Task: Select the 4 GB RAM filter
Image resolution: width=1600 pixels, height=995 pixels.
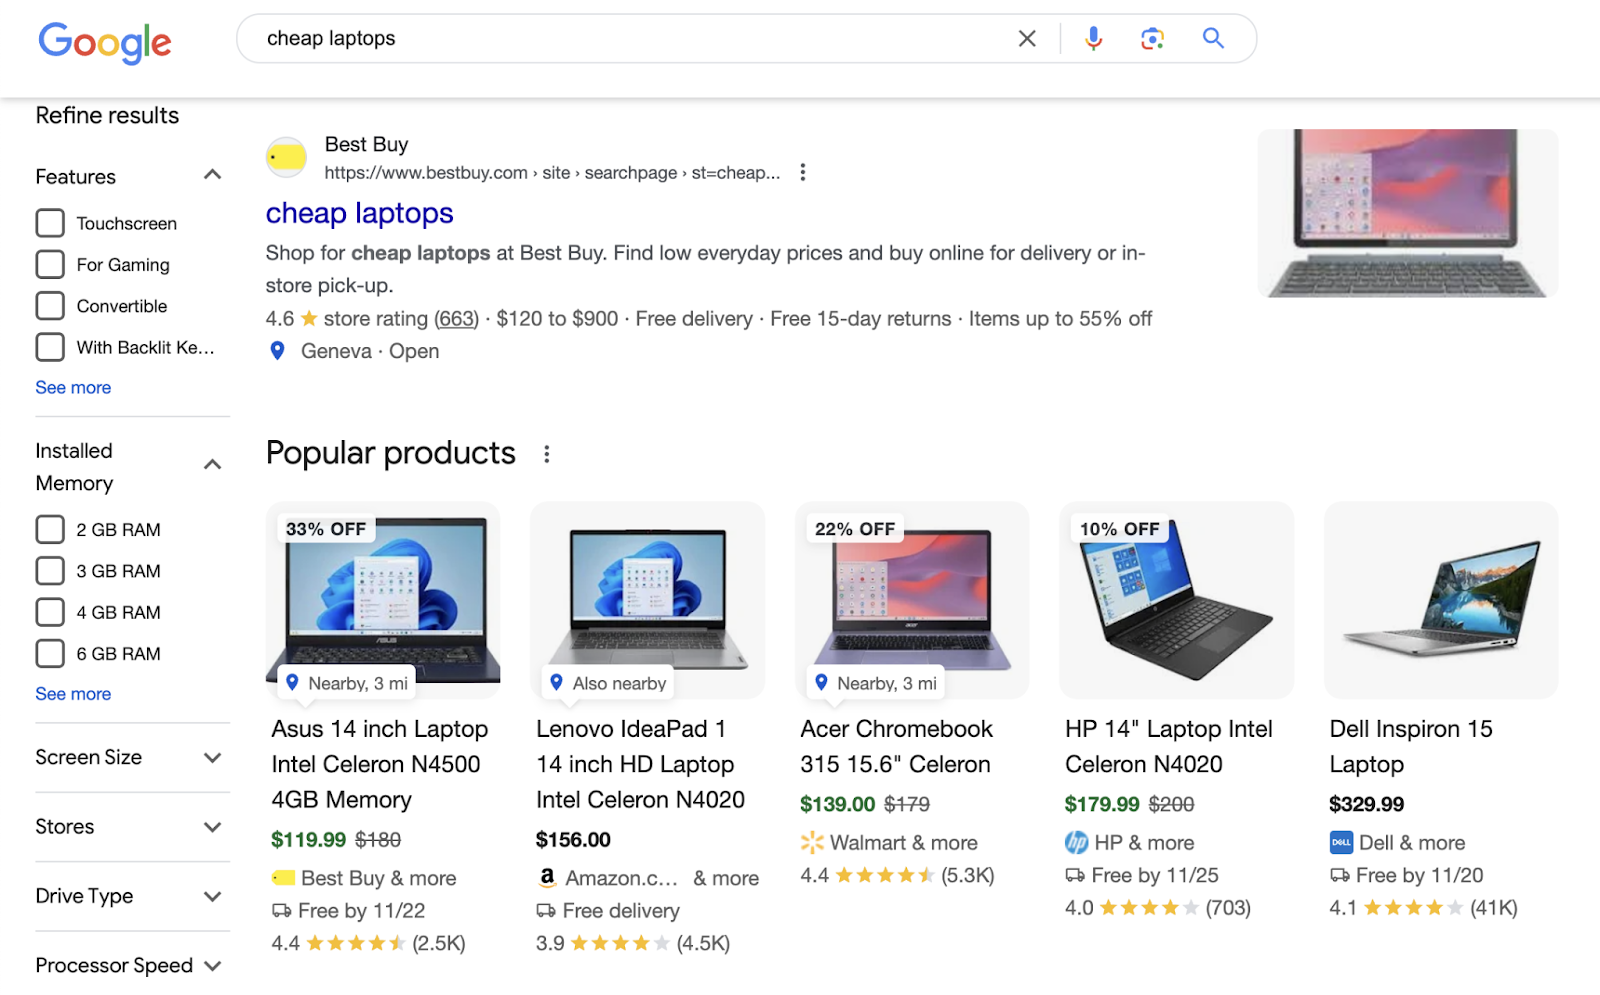Action: coord(49,611)
